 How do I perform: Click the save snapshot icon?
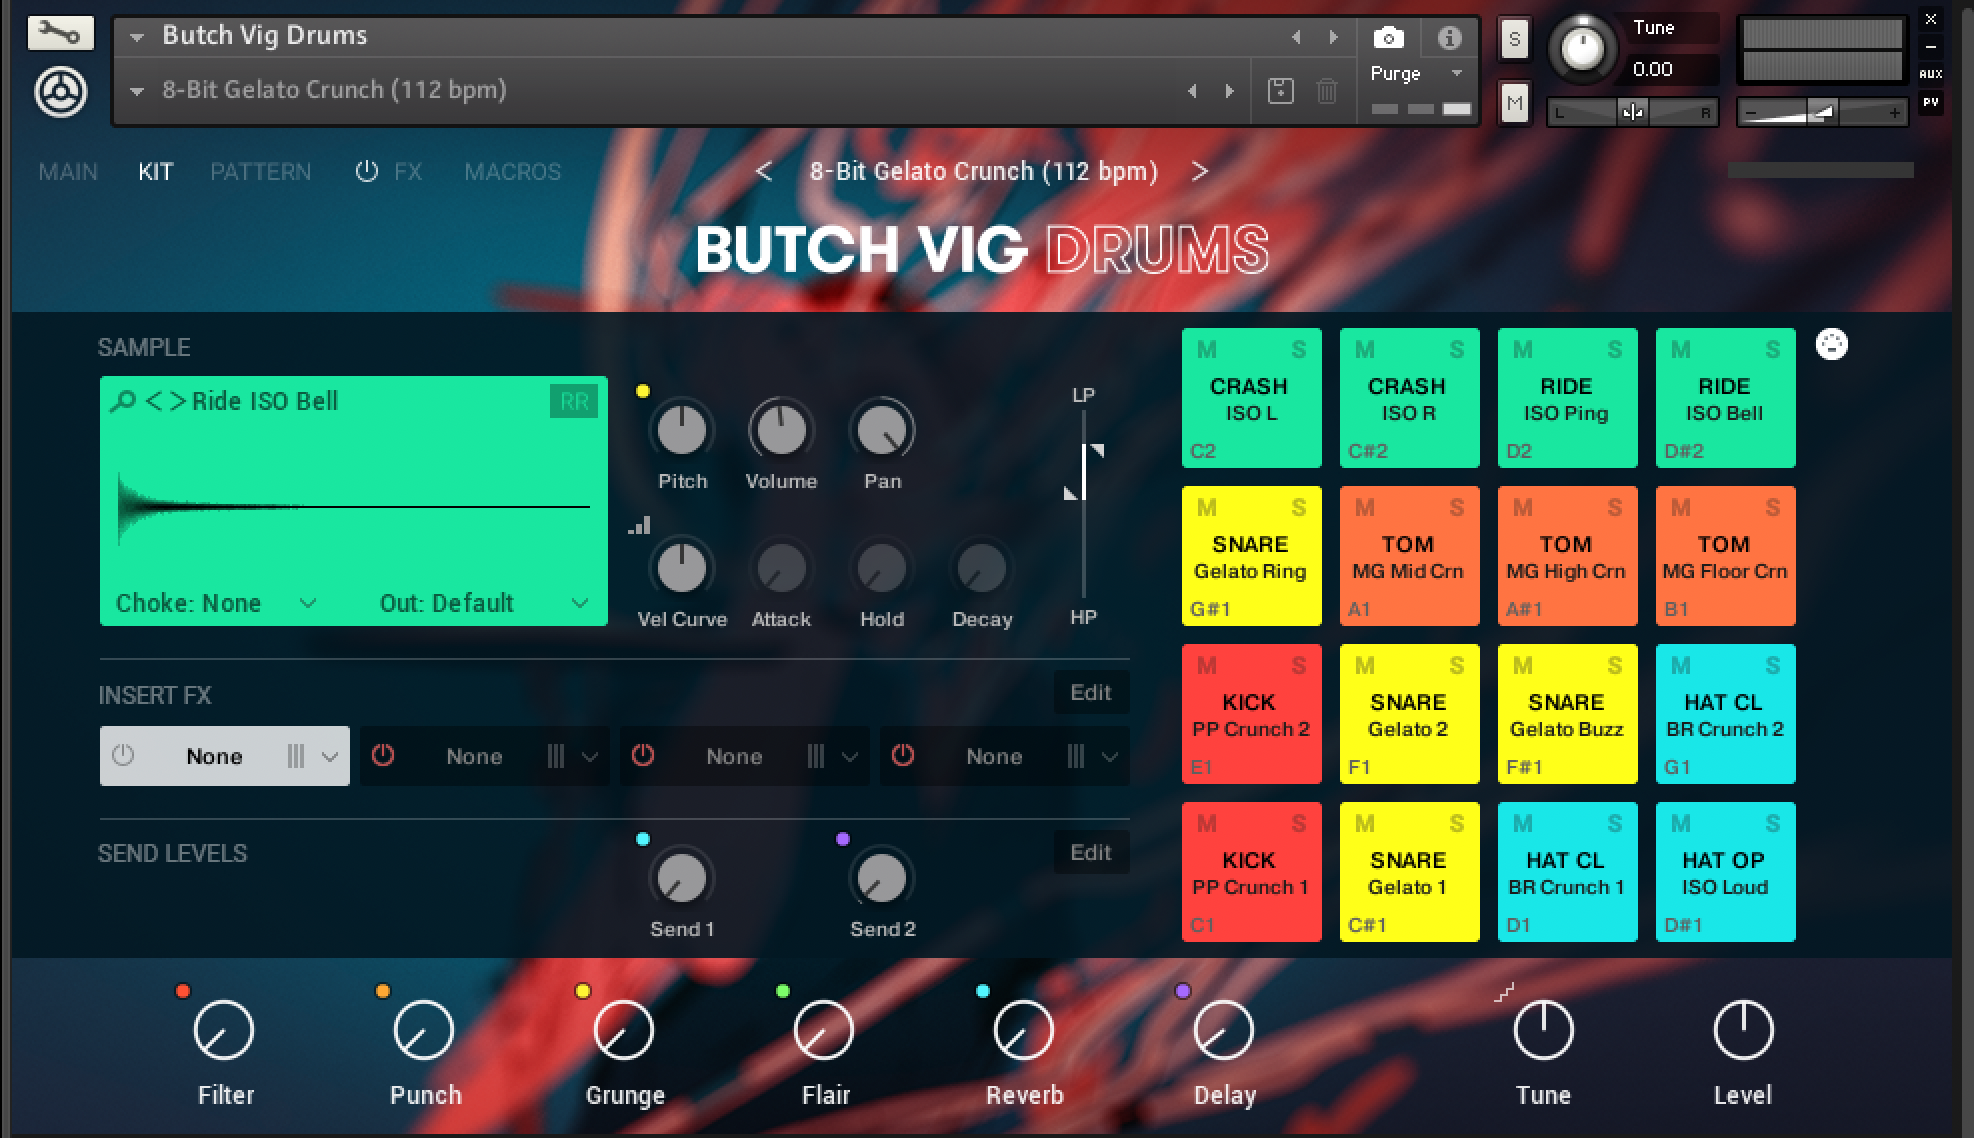click(1280, 91)
